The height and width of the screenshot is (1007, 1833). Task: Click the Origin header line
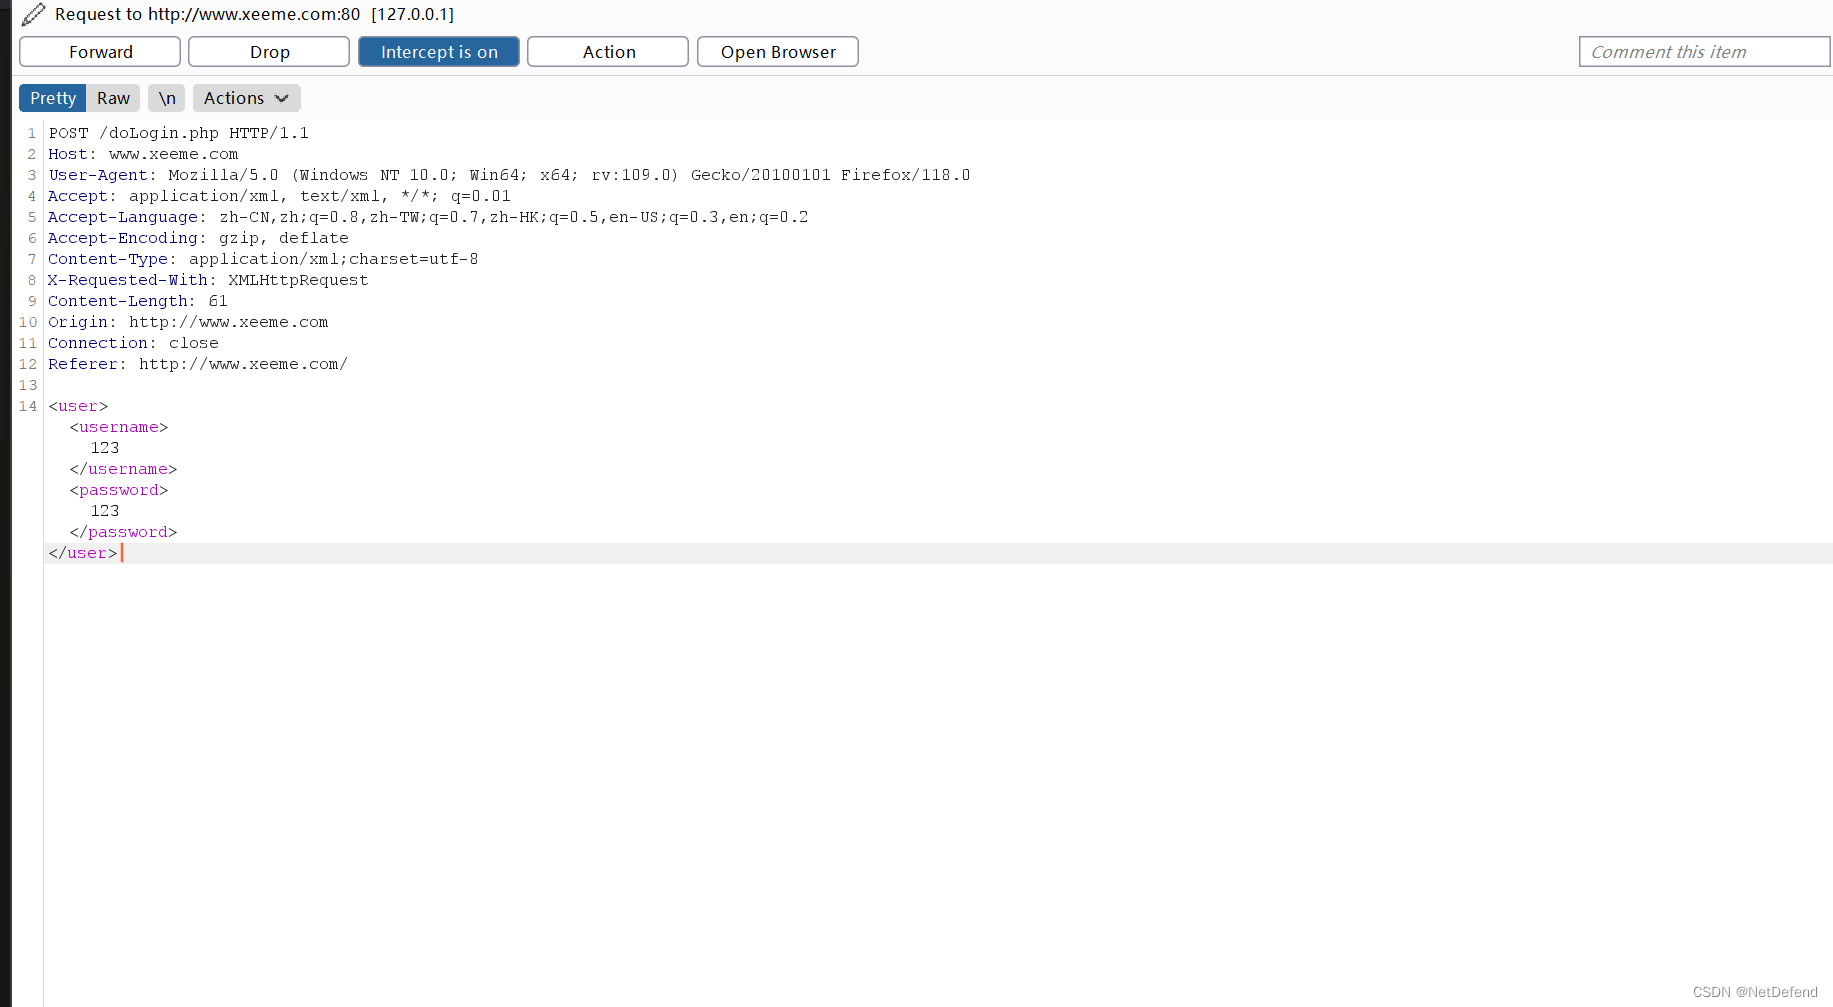coord(188,322)
